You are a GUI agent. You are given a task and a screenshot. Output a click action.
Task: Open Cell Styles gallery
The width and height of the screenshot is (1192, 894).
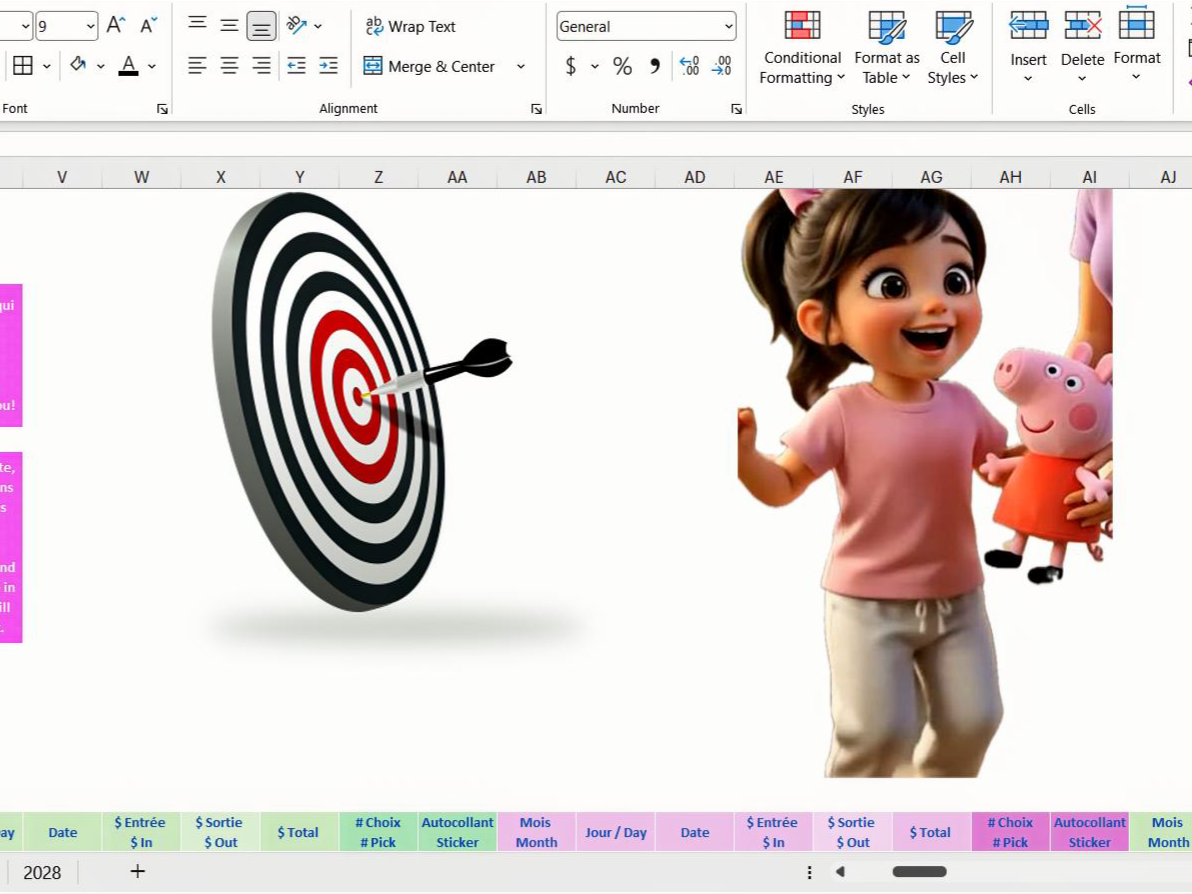(x=953, y=47)
